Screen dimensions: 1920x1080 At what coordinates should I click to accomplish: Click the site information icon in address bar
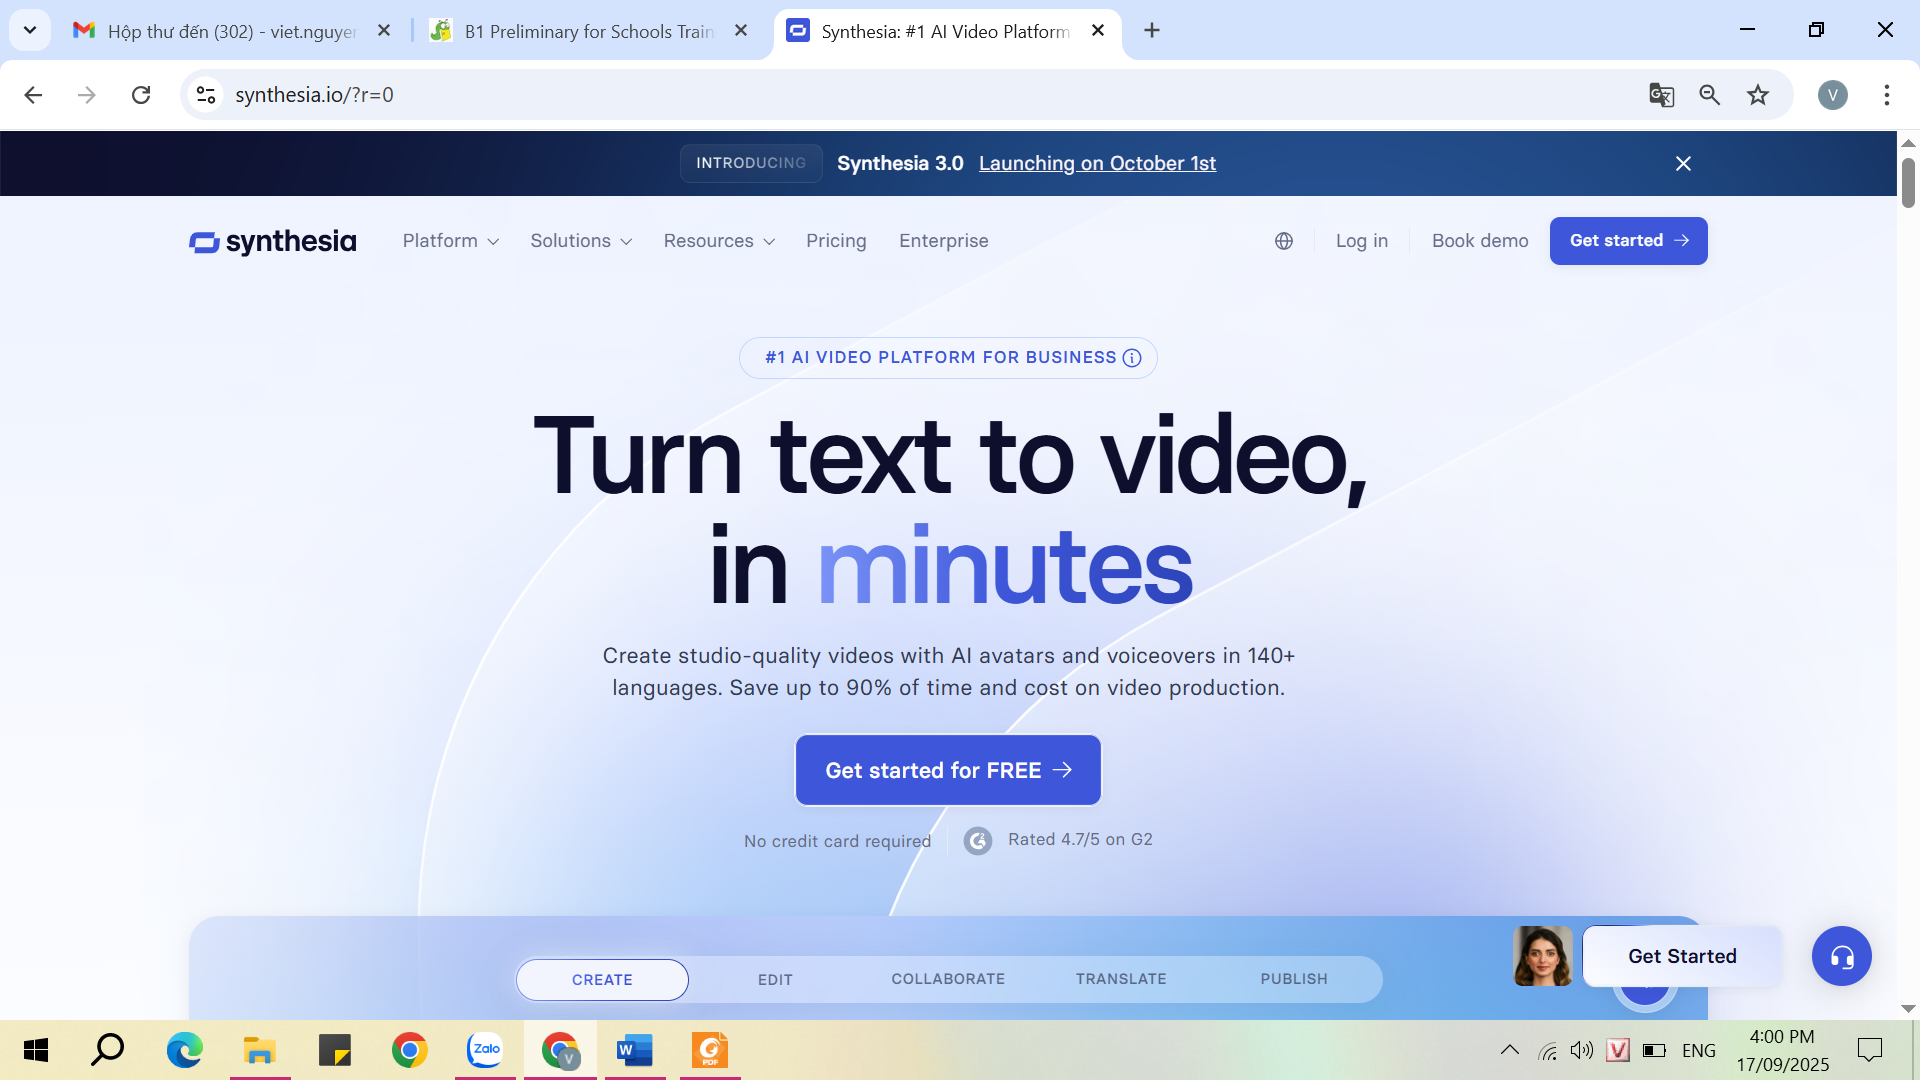(206, 95)
